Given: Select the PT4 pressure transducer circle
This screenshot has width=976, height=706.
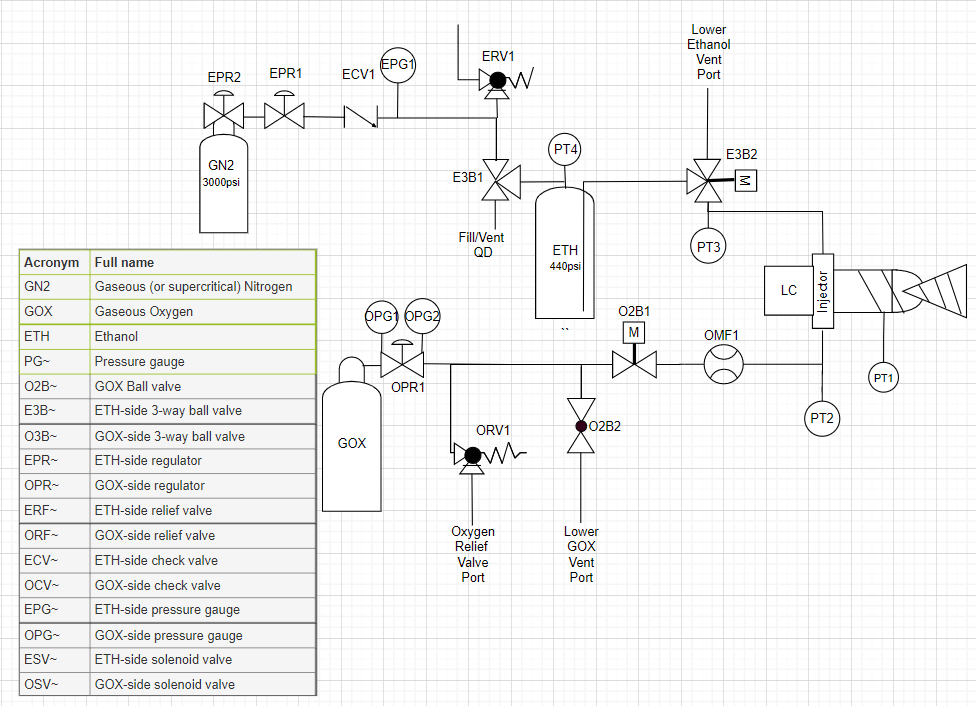Looking at the screenshot, I should 566,151.
